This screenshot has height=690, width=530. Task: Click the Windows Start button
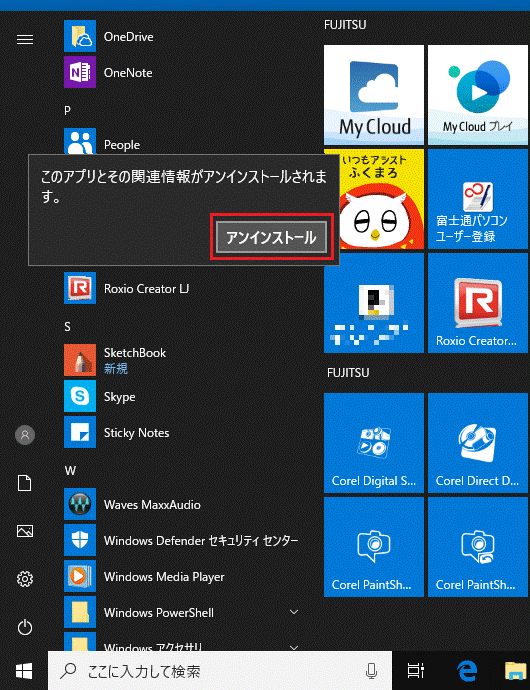(x=24, y=671)
